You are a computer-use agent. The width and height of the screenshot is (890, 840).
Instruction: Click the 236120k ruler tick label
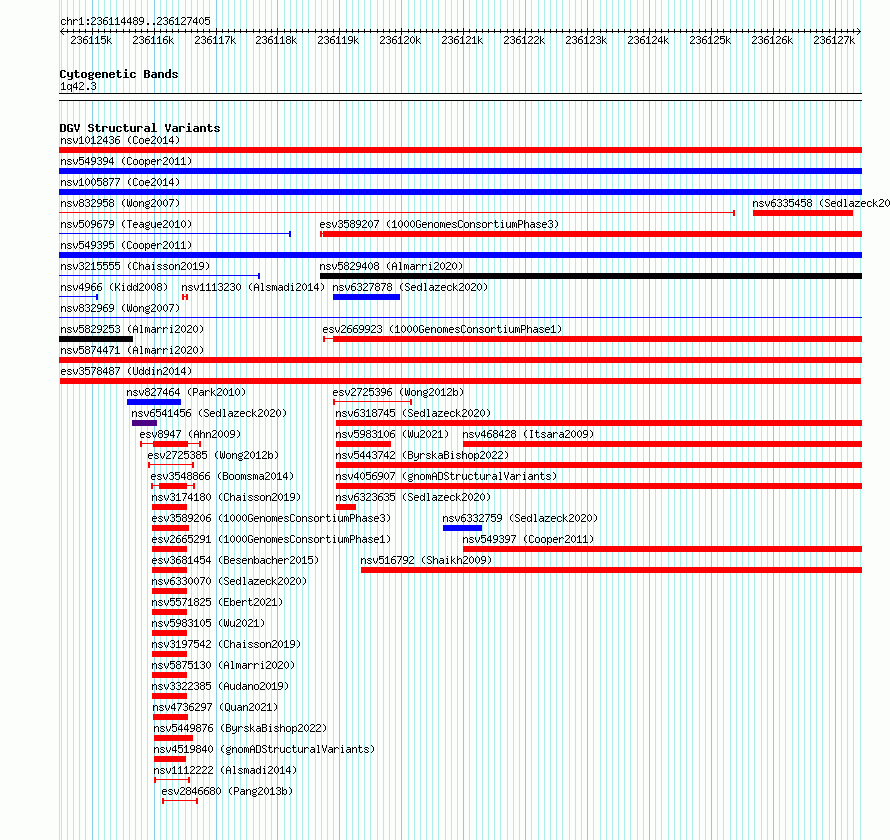pyautogui.click(x=400, y=40)
